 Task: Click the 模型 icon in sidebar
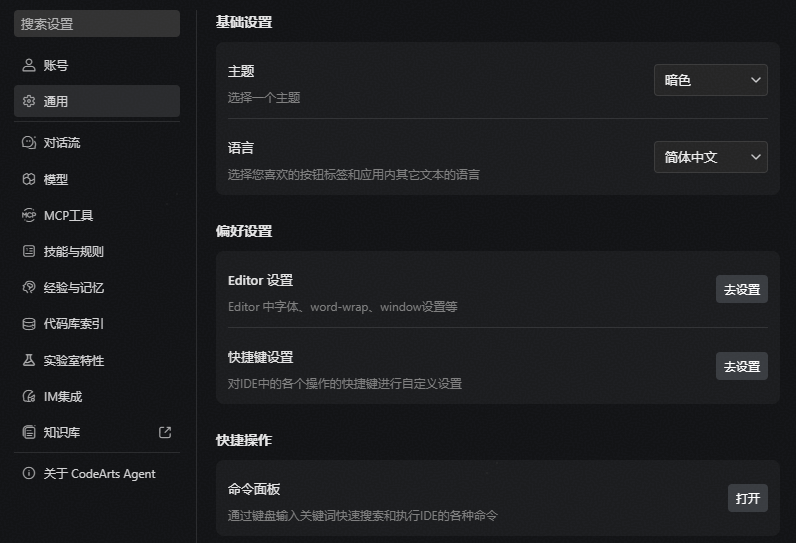(29, 179)
